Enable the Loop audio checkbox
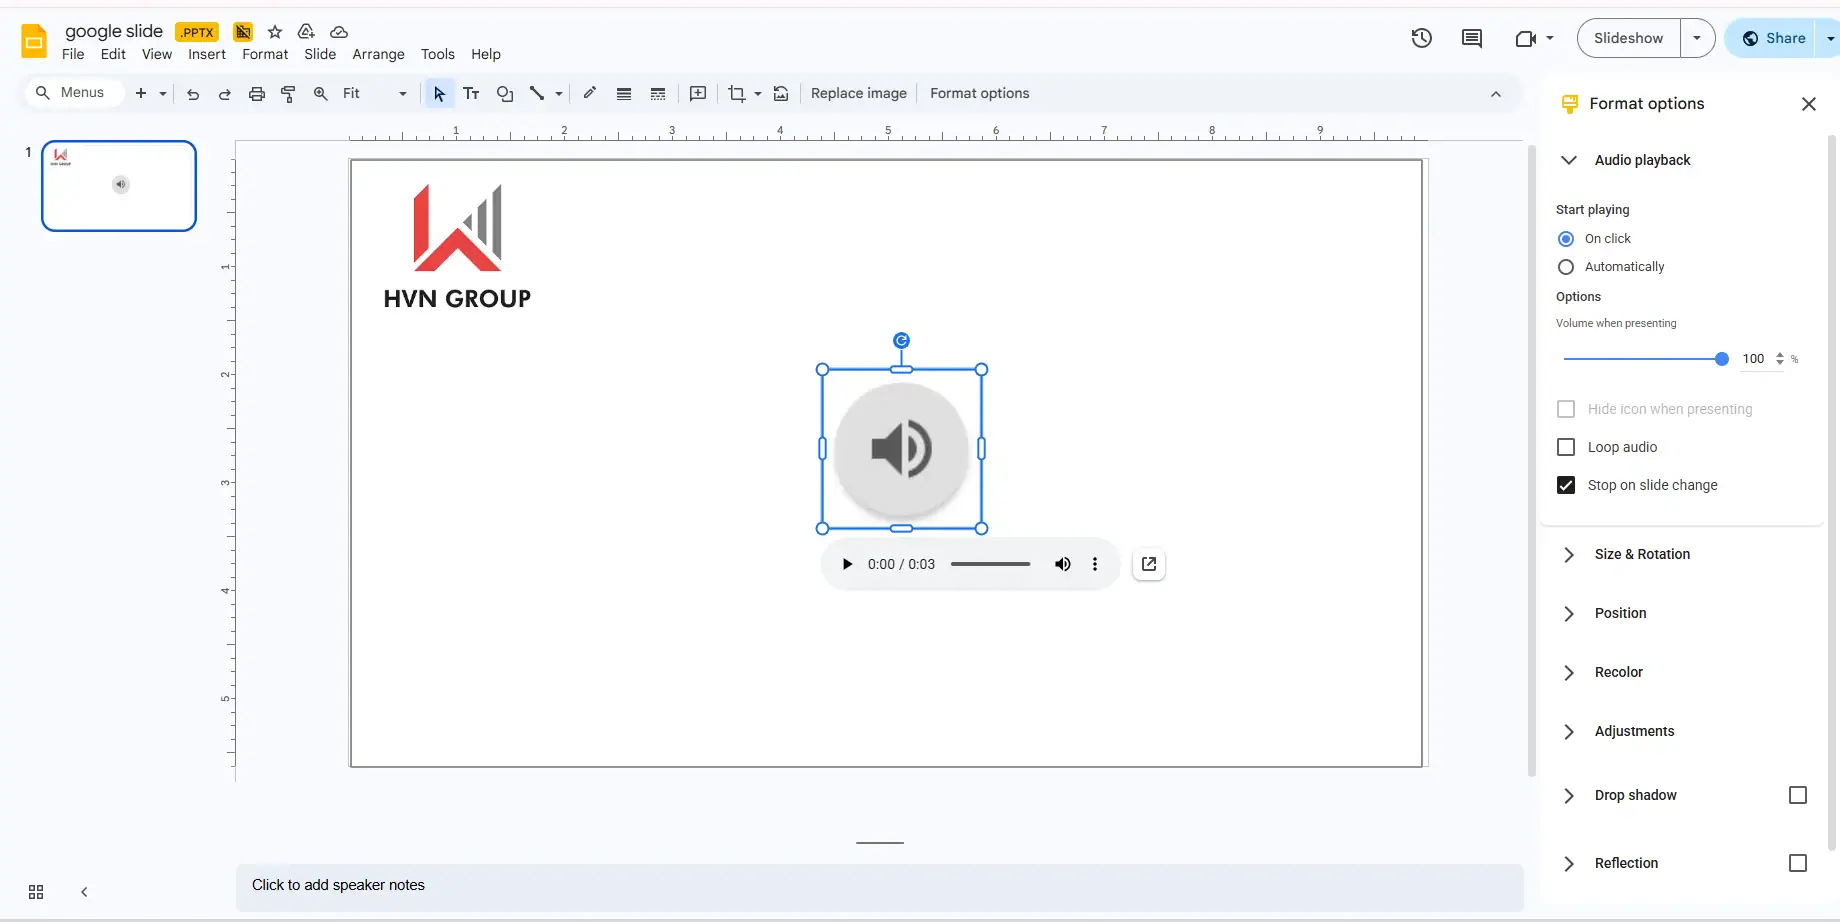Viewport: 1840px width, 922px height. 1566,447
